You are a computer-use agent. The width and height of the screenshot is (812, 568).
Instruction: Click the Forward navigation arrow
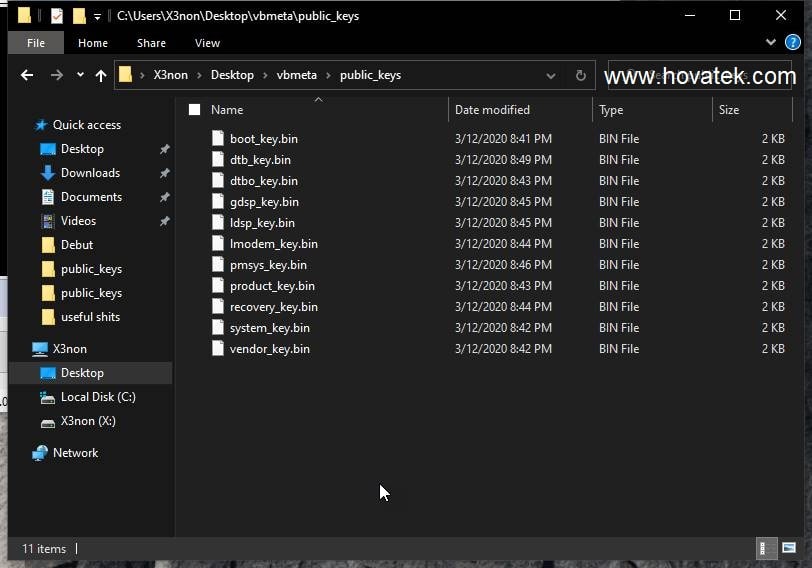point(56,76)
